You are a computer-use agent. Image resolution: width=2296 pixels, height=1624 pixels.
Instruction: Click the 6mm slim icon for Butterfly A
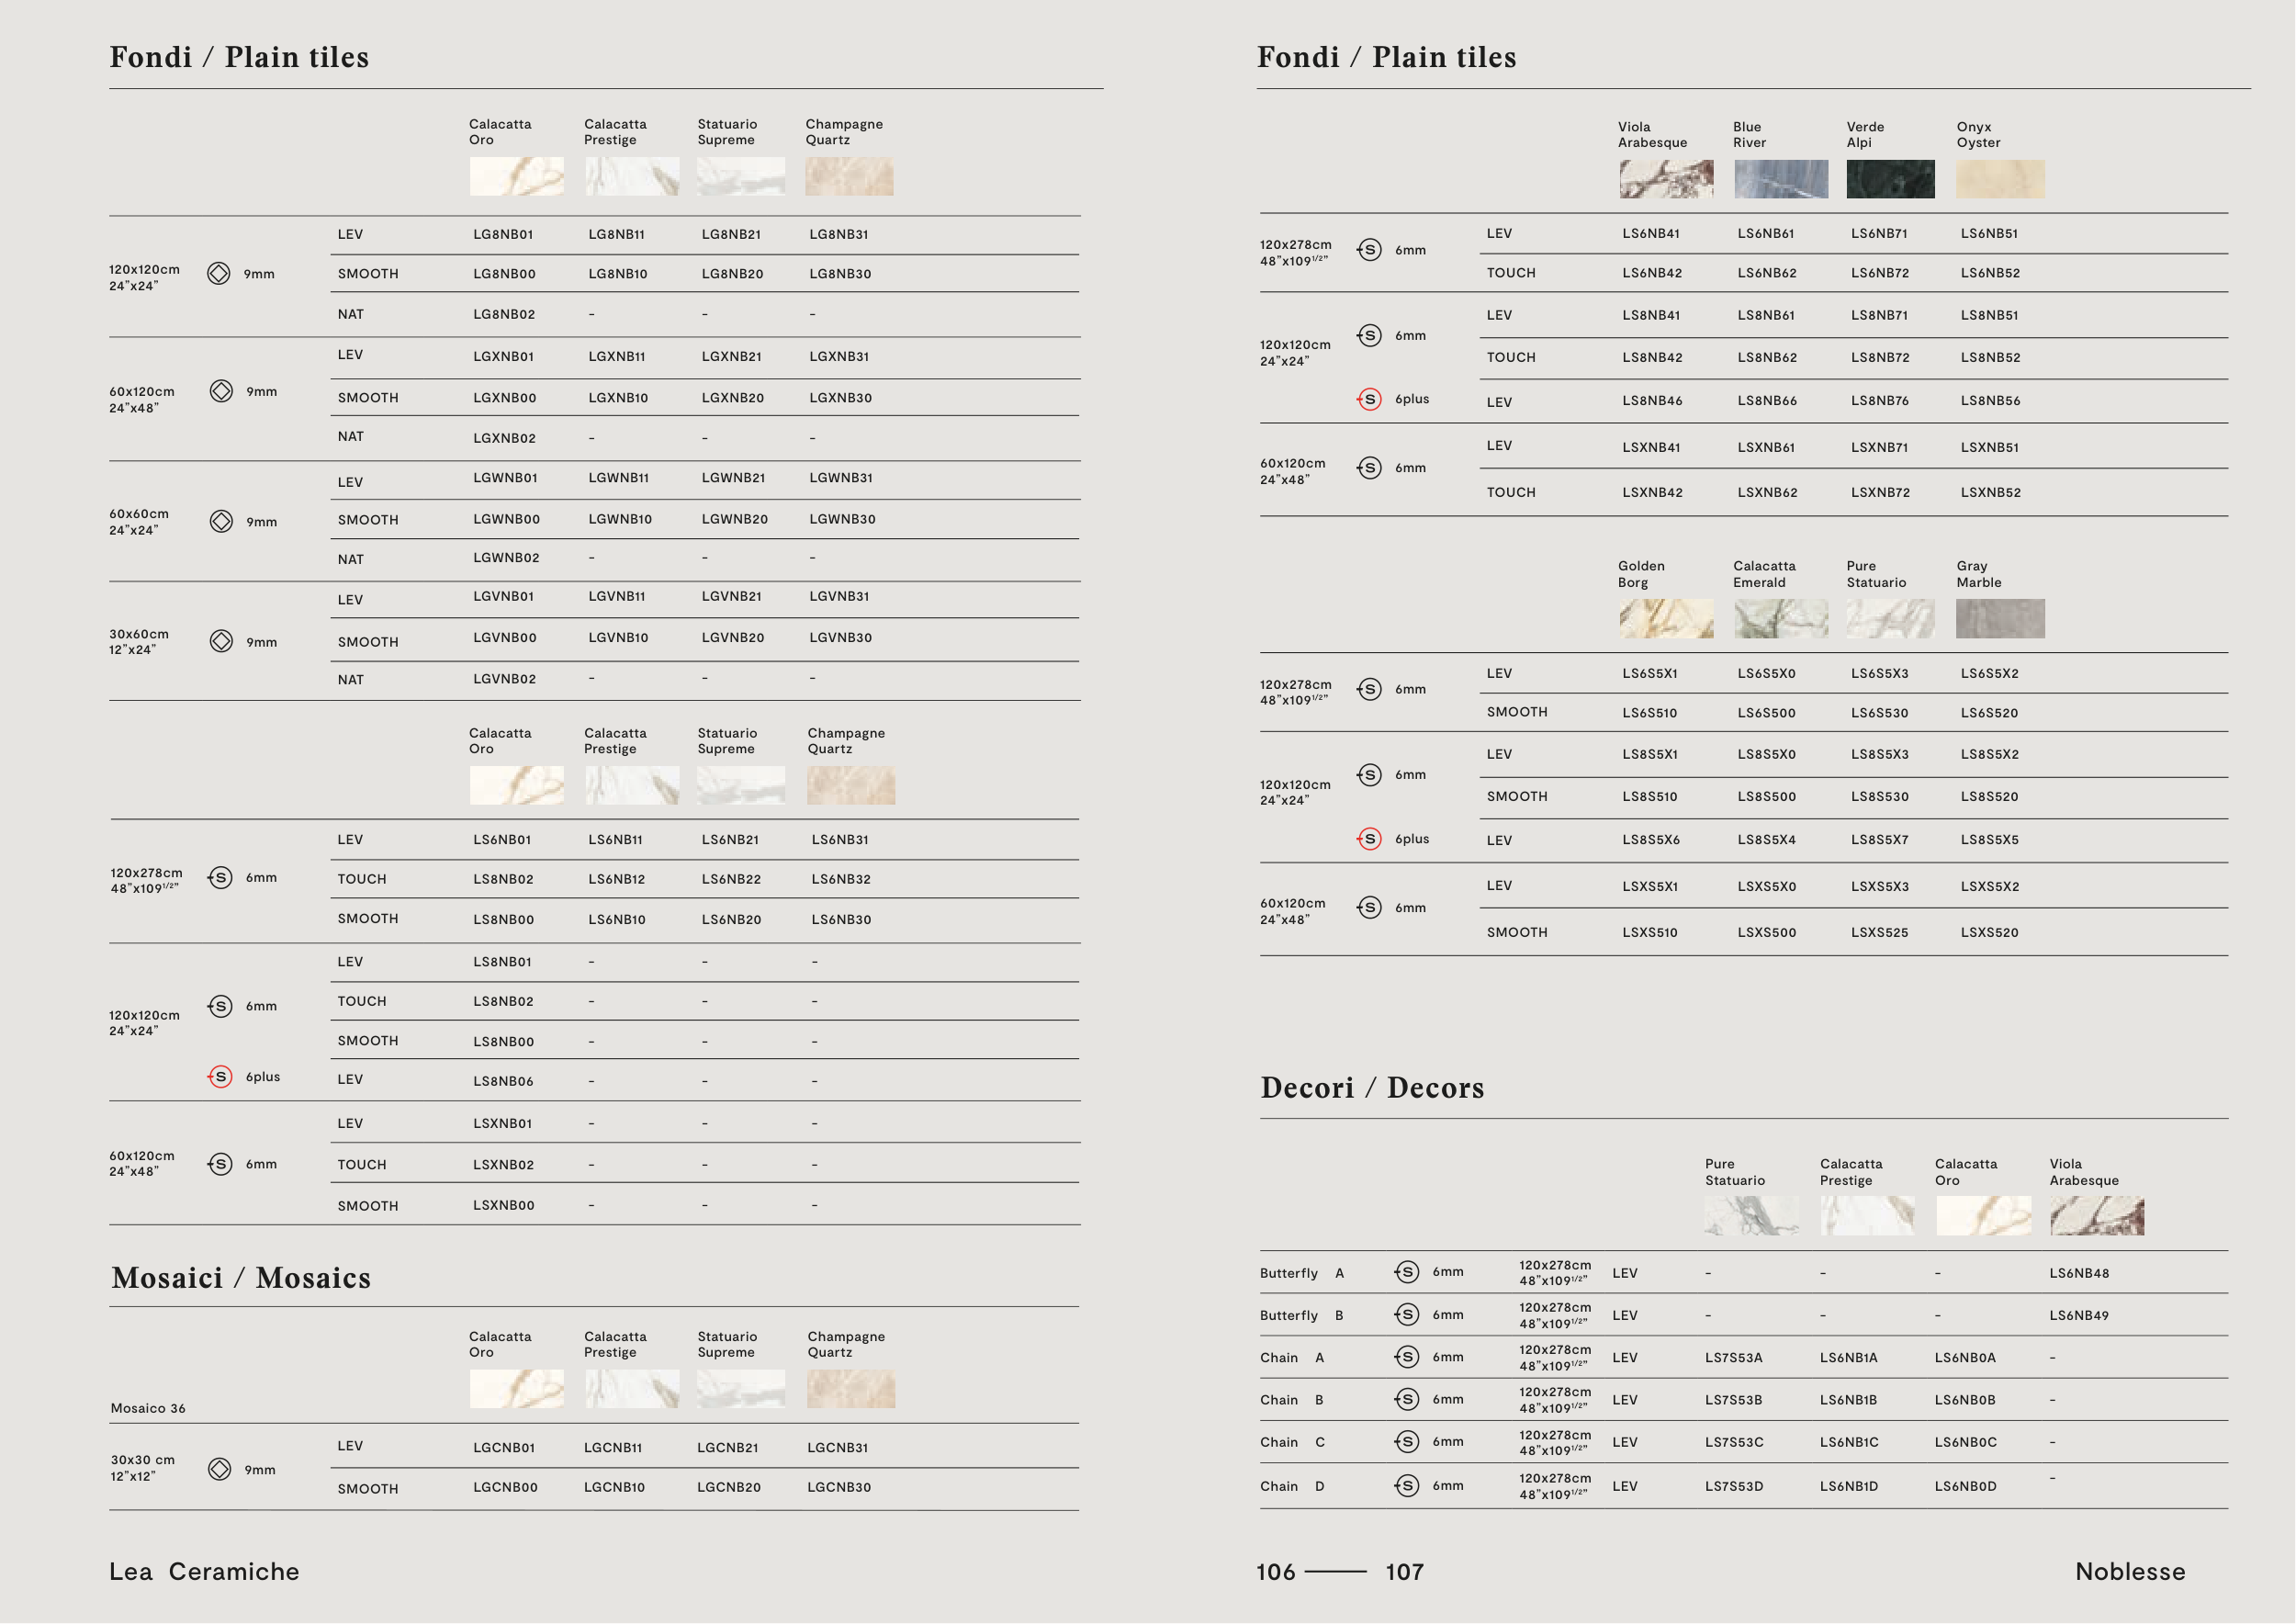point(1407,1272)
